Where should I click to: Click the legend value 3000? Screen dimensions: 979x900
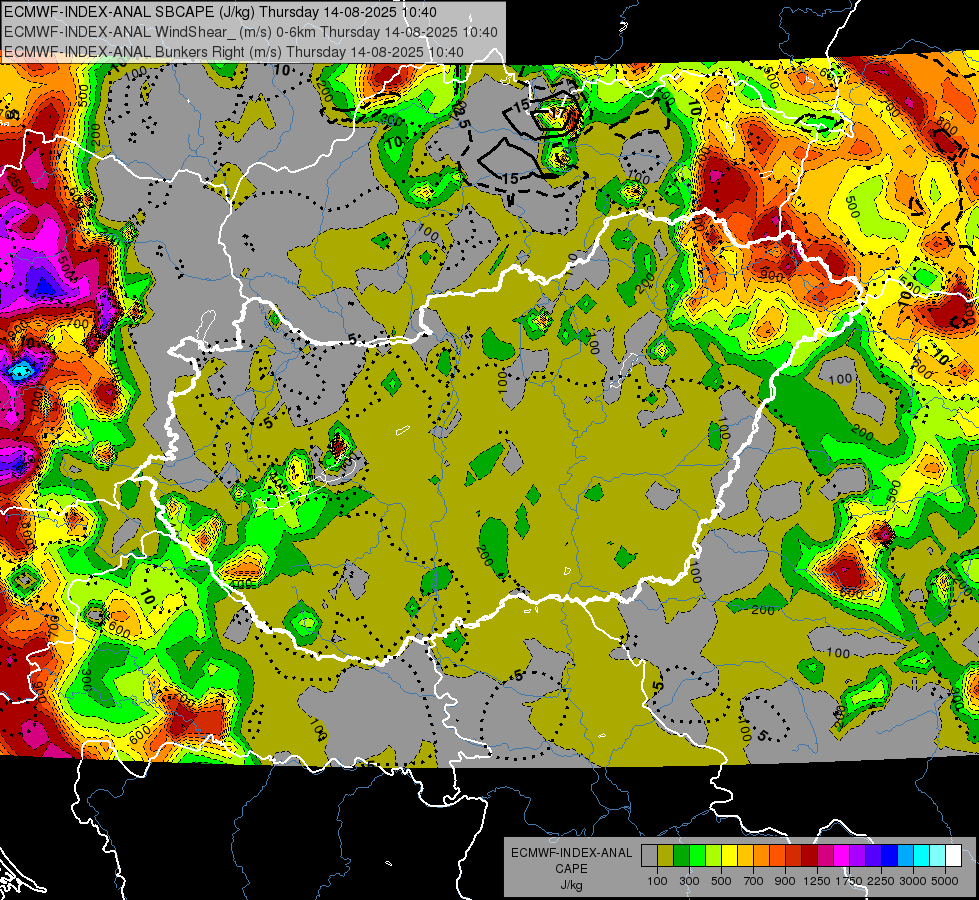pos(913,881)
